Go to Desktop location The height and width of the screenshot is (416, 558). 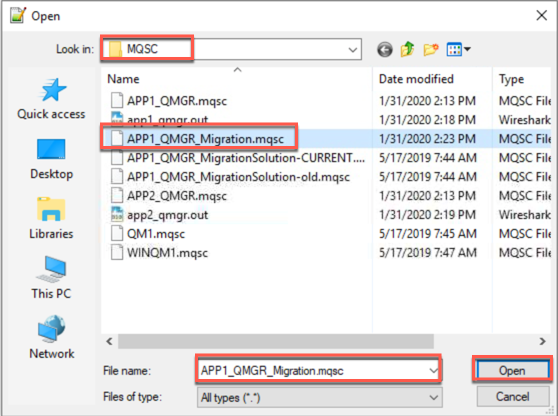click(x=51, y=159)
